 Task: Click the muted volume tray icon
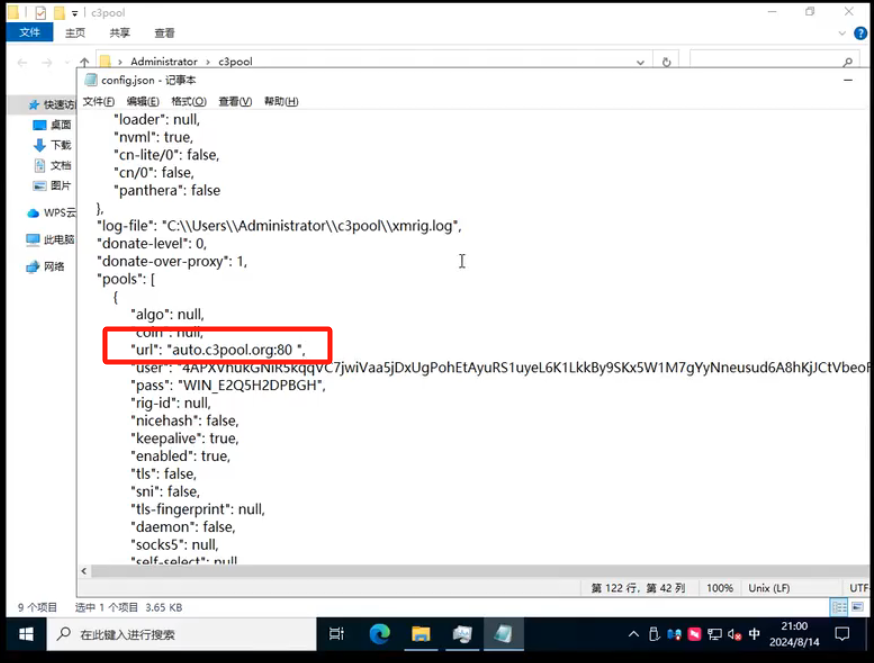pos(735,634)
